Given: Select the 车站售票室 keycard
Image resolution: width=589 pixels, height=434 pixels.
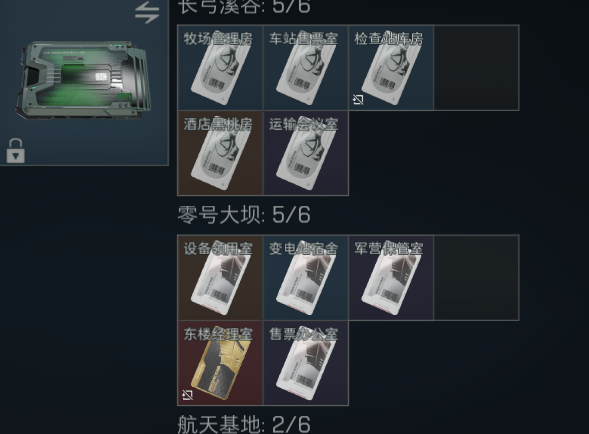Looking at the screenshot, I should (x=306, y=68).
